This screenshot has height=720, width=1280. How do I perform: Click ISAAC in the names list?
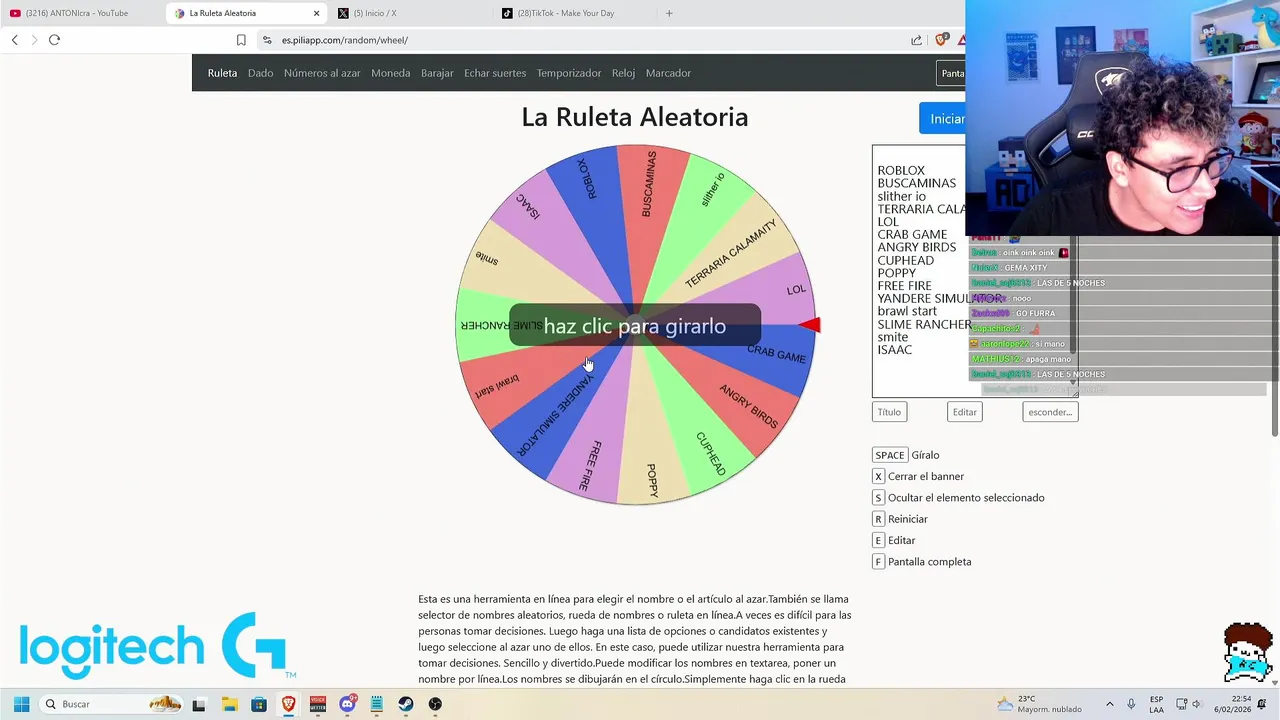click(894, 350)
